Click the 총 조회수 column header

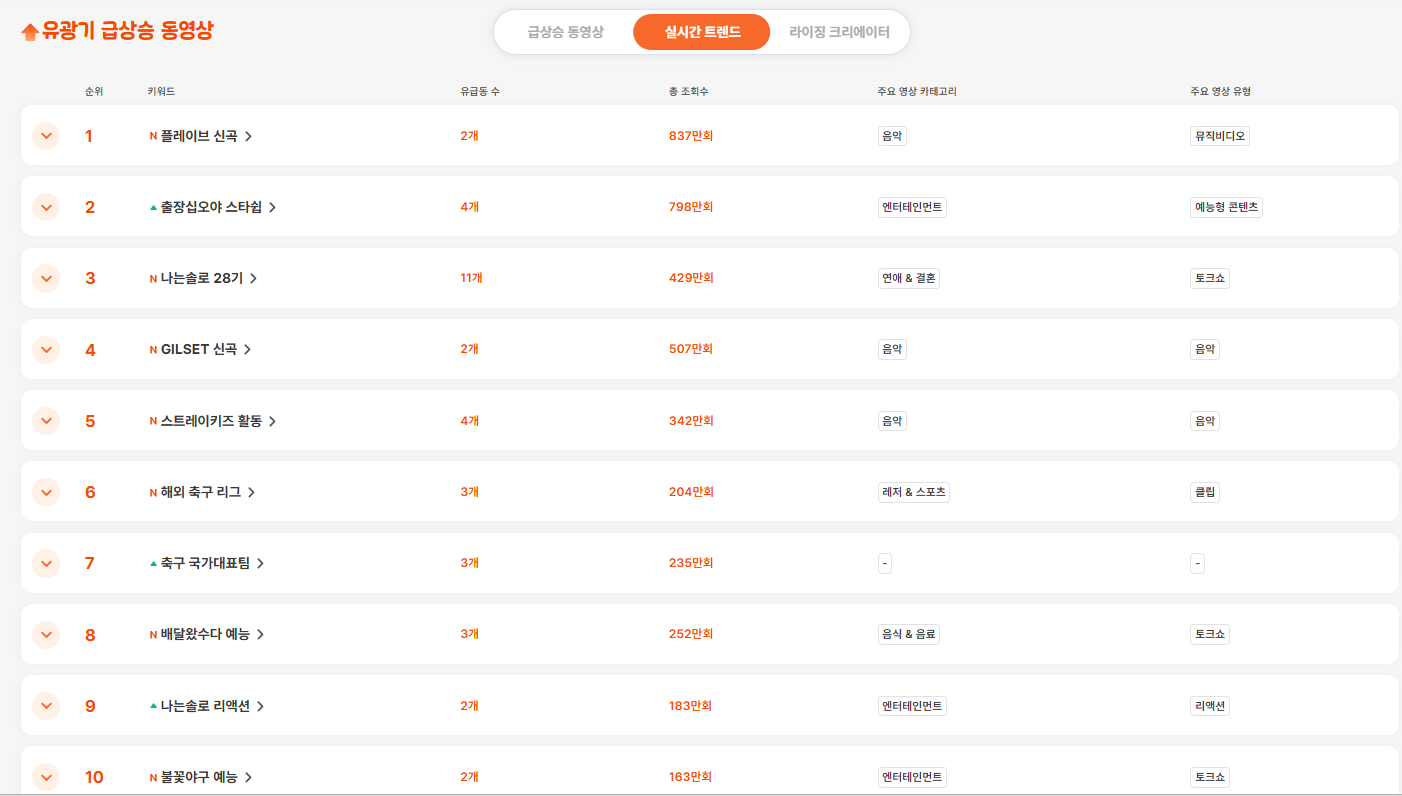[689, 91]
